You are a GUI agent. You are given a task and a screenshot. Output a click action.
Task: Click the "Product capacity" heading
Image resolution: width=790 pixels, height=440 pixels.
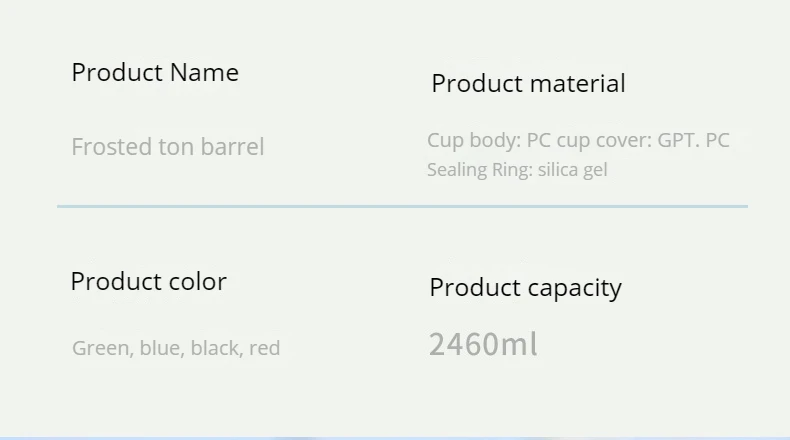[525, 288]
